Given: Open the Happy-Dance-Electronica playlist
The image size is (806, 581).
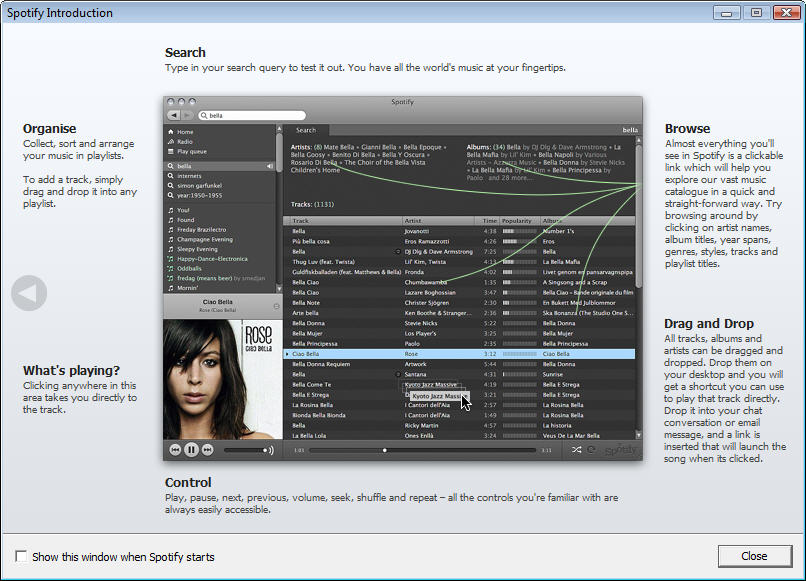Looking at the screenshot, I should (x=212, y=259).
